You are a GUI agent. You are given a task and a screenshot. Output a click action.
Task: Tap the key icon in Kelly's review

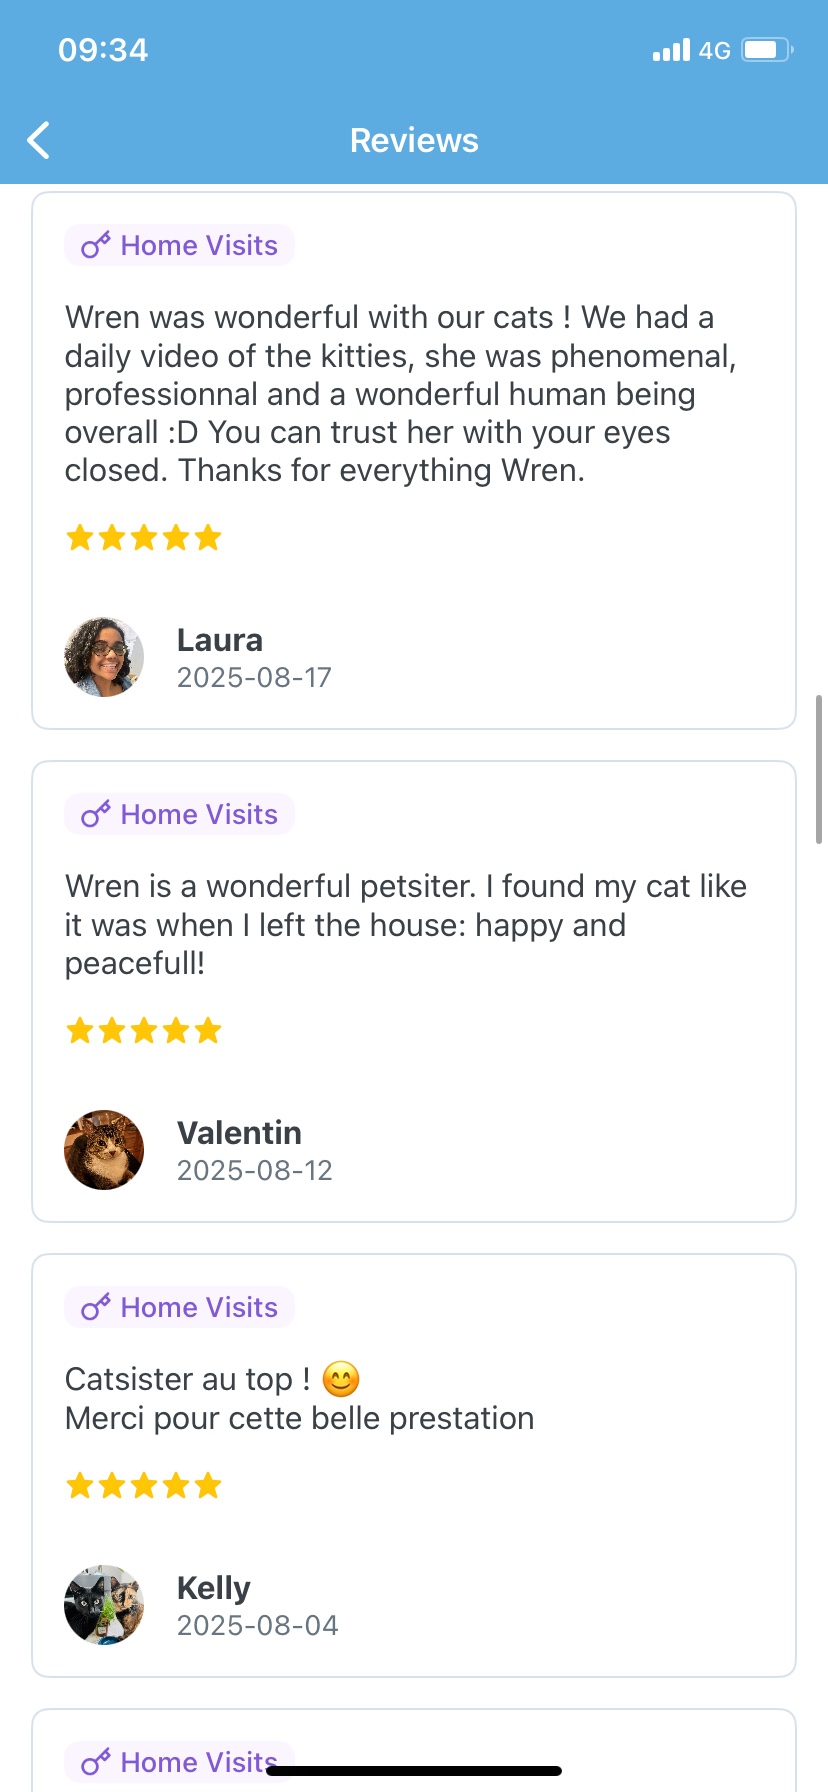pyautogui.click(x=95, y=1308)
